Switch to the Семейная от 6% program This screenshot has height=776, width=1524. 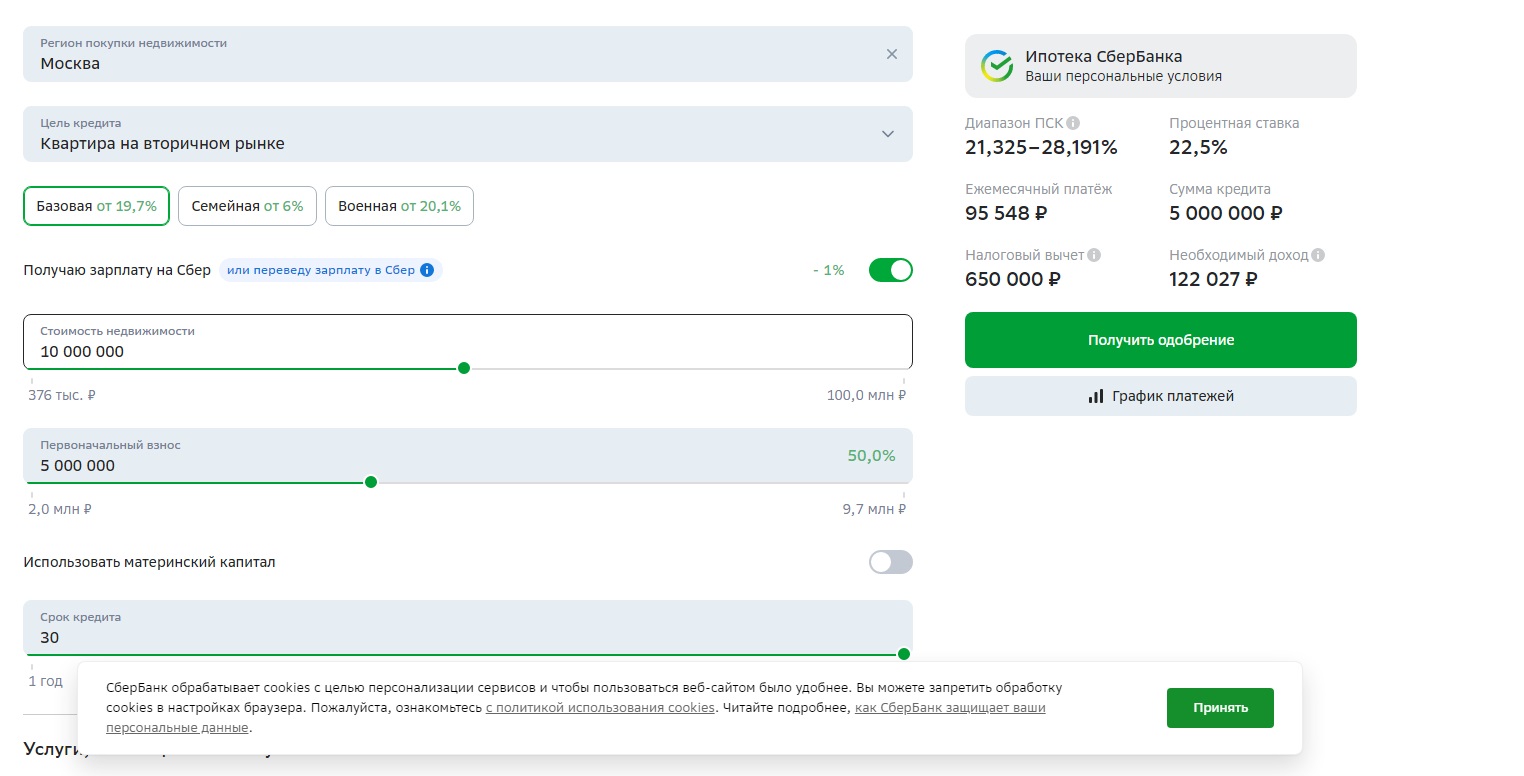pyautogui.click(x=247, y=206)
